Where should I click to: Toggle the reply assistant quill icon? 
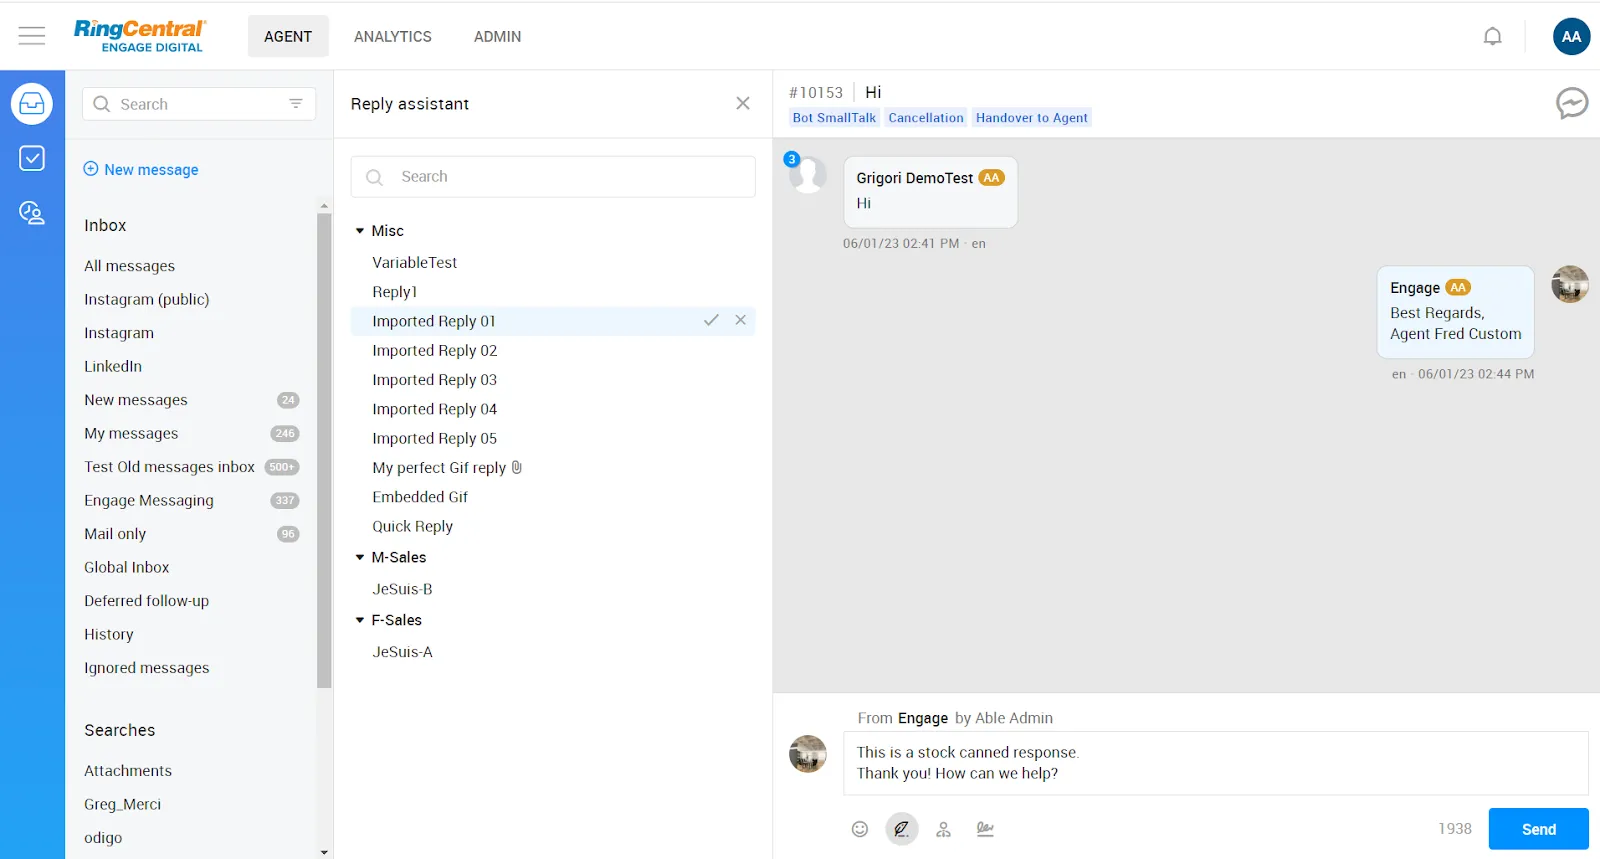[901, 829]
